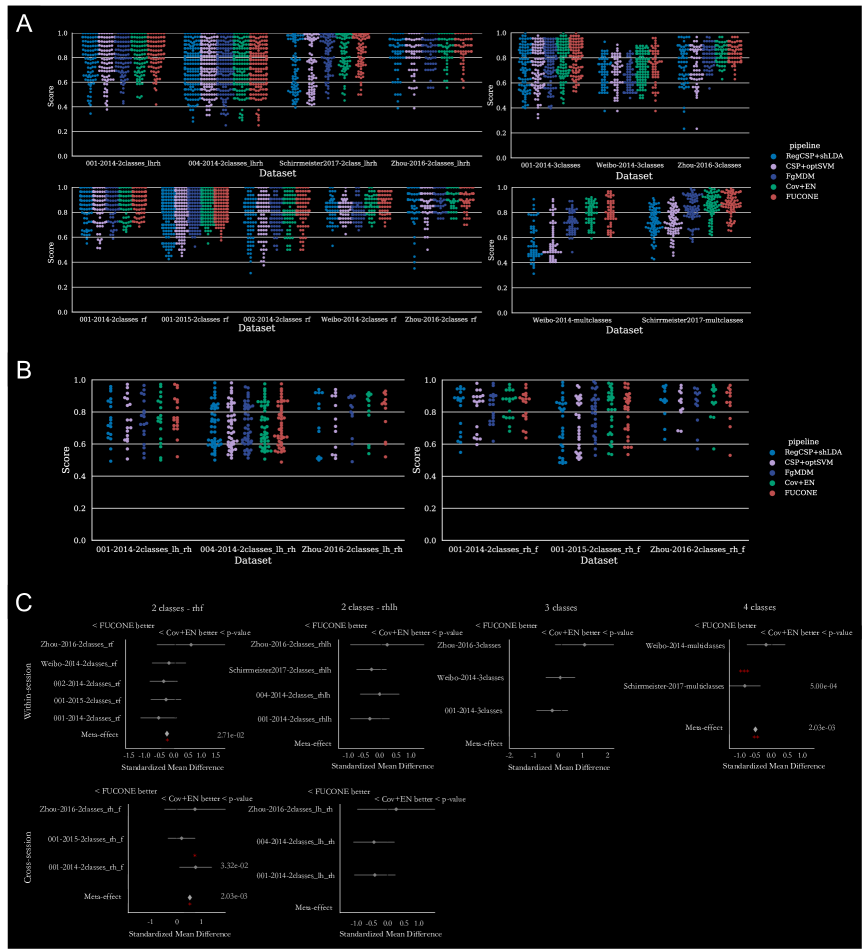Click the CSP+optSVM dot in panel A legend

774,166
